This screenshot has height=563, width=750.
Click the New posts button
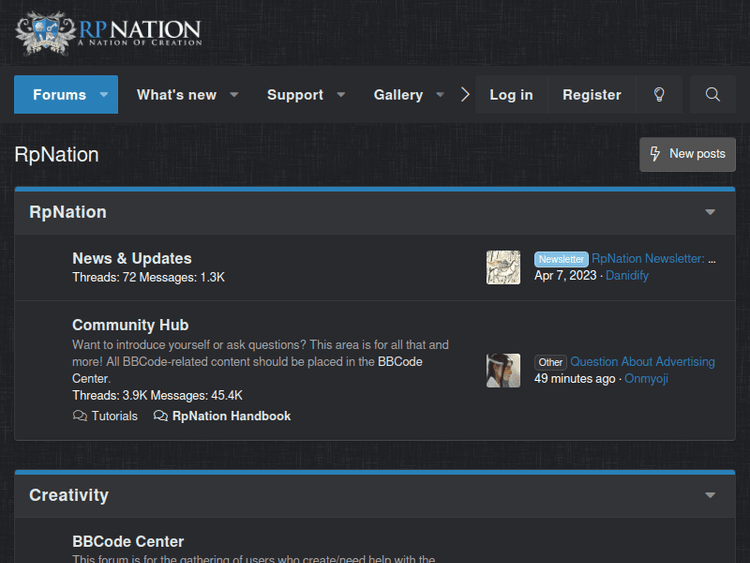(687, 154)
